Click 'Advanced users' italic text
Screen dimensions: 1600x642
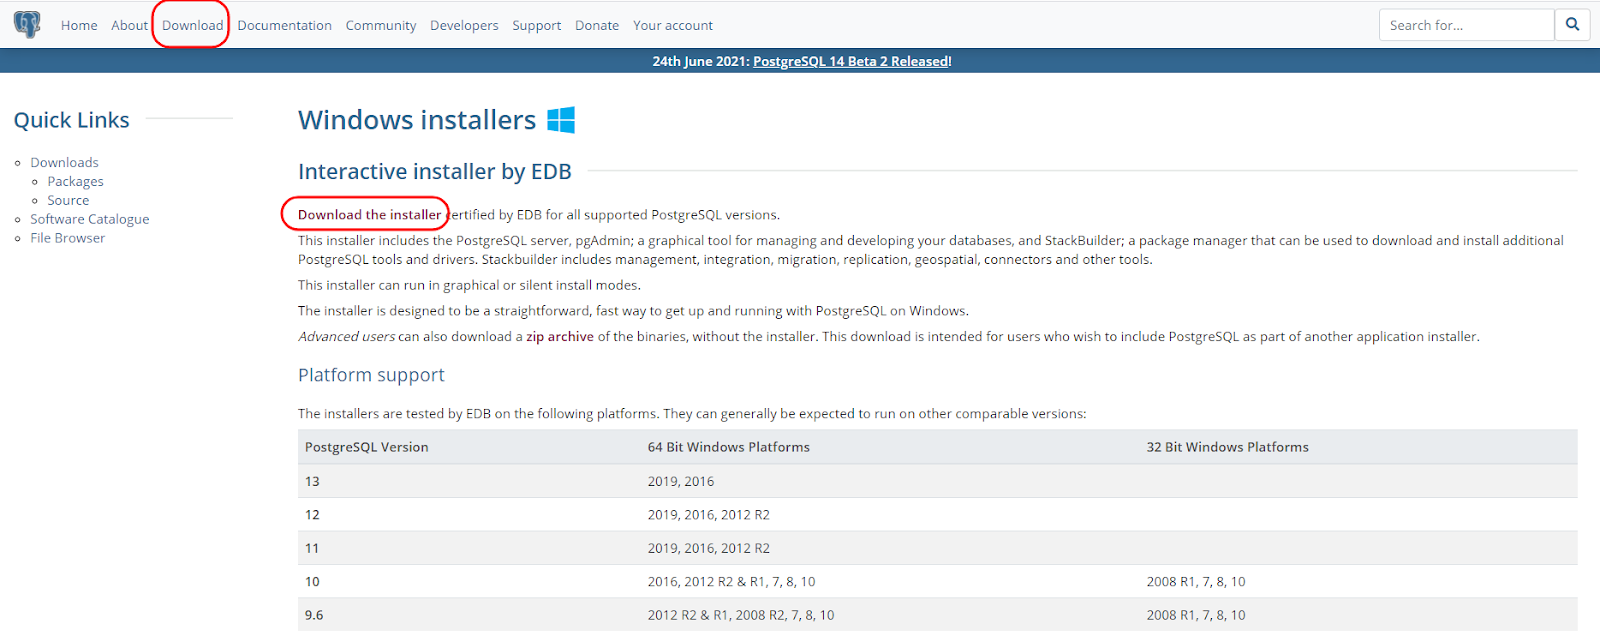[x=346, y=337]
